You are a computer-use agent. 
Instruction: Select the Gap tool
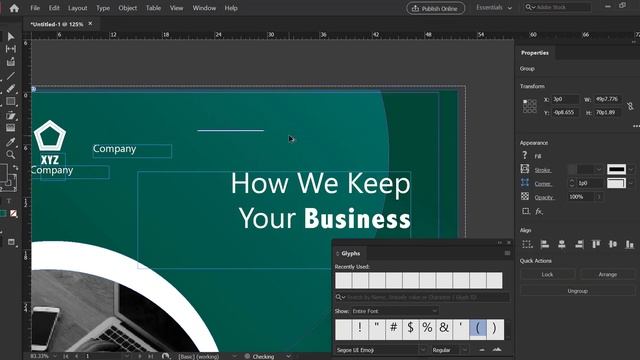[11, 49]
